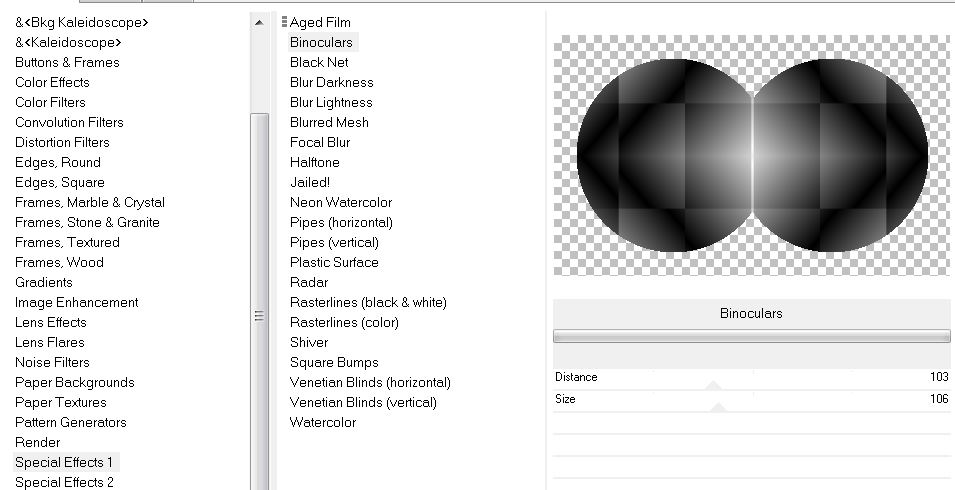
Task: Select the Special Effects 2 category
Action: tap(64, 483)
